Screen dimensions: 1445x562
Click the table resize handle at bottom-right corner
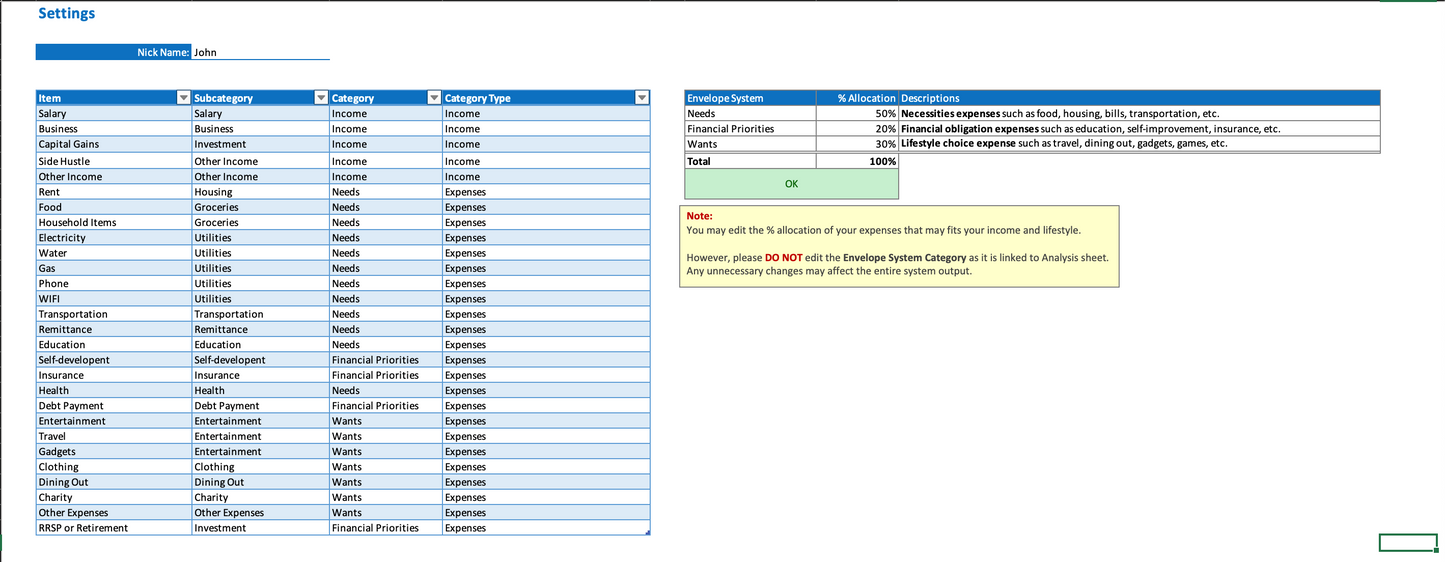[648, 533]
